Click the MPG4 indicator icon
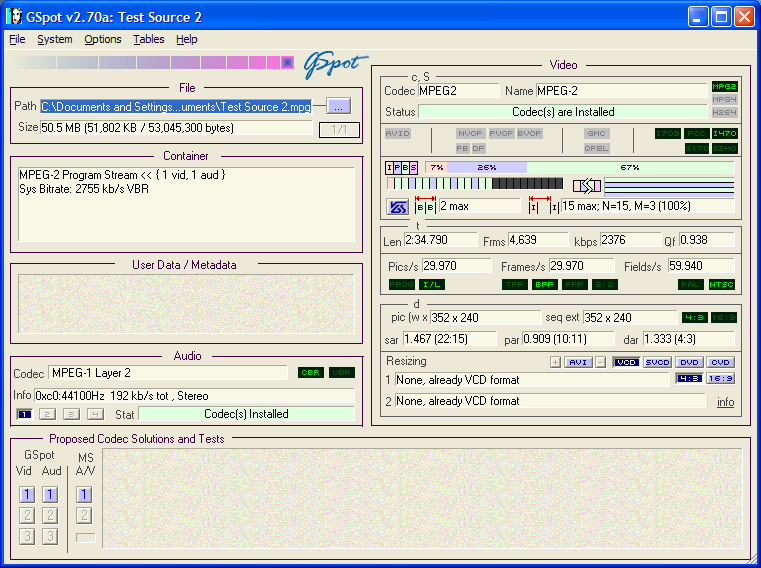761x568 pixels. [x=725, y=100]
